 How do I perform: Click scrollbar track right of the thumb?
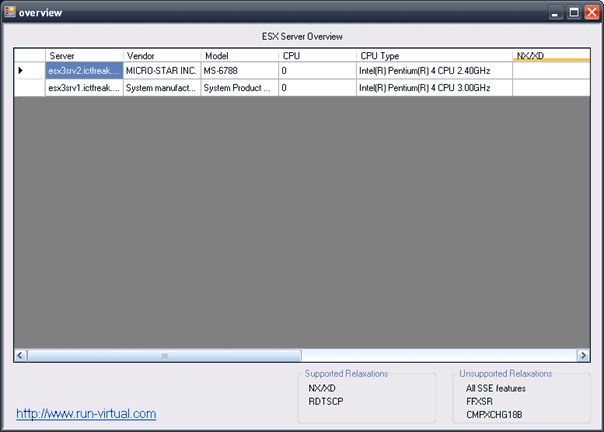[x=439, y=355]
